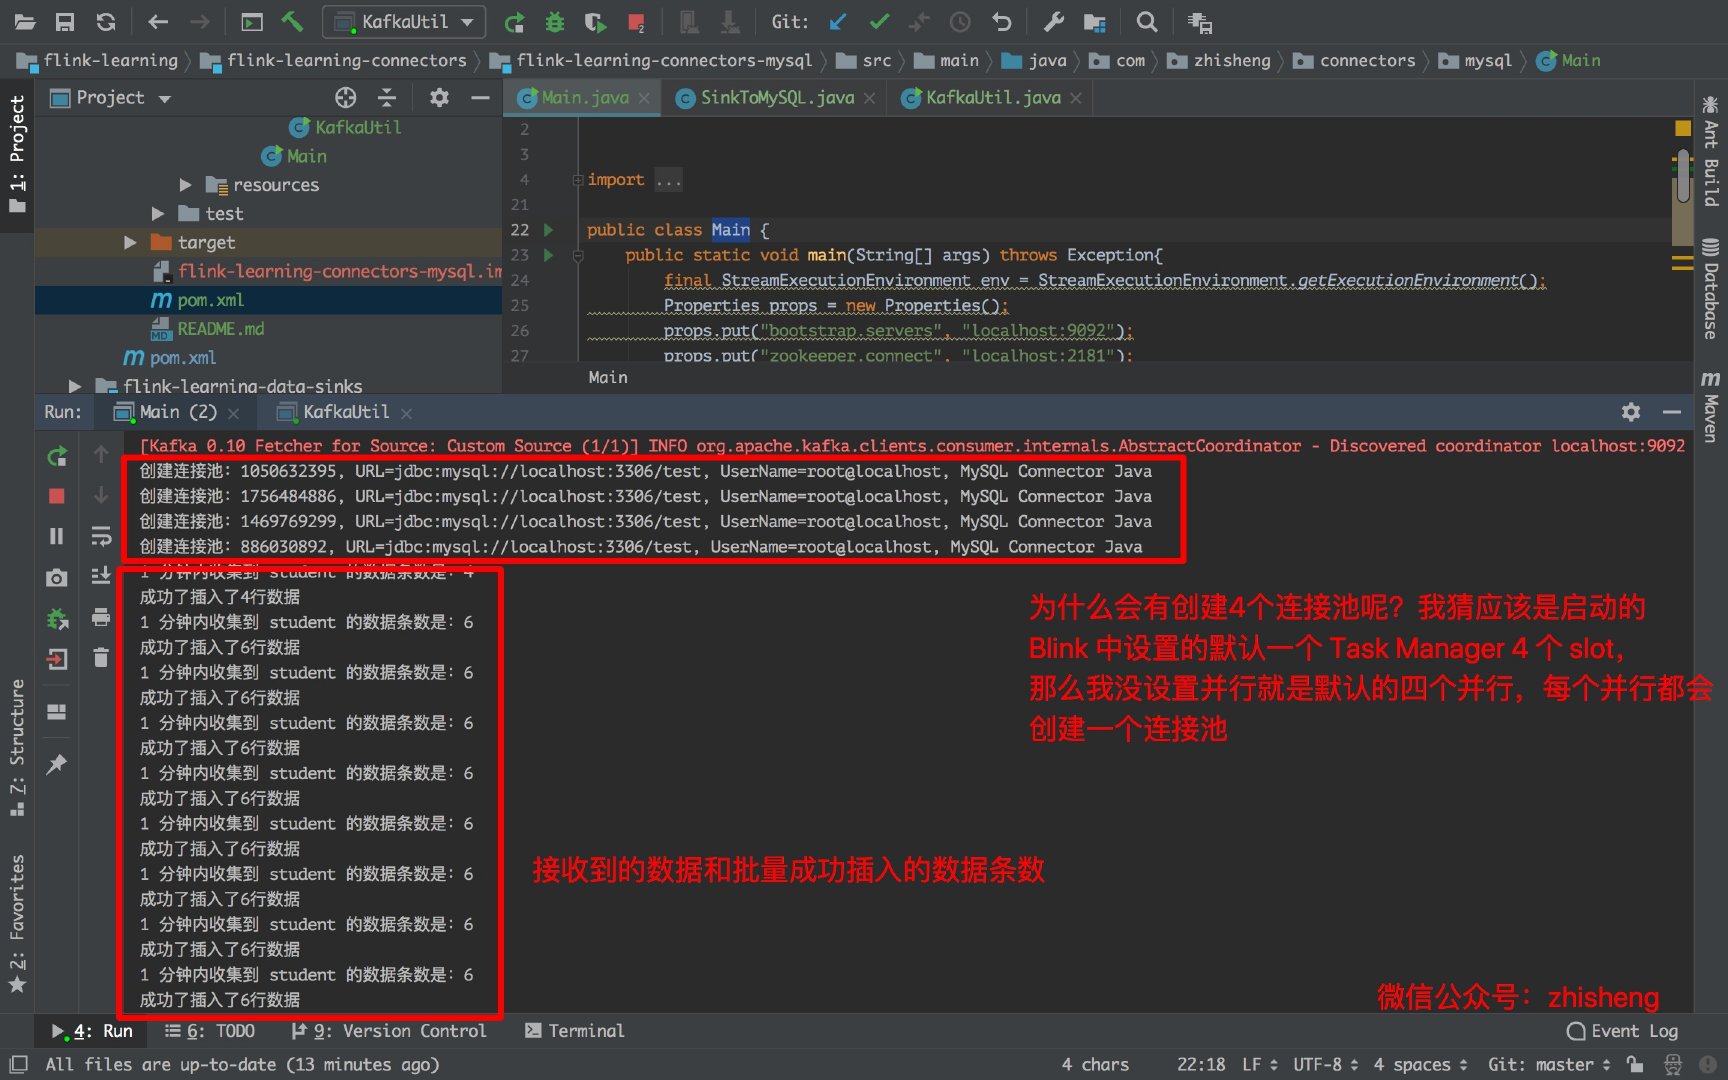Viewport: 1728px width, 1080px height.
Task: Select the KafkaUtil tab in Run panel
Action: (345, 412)
